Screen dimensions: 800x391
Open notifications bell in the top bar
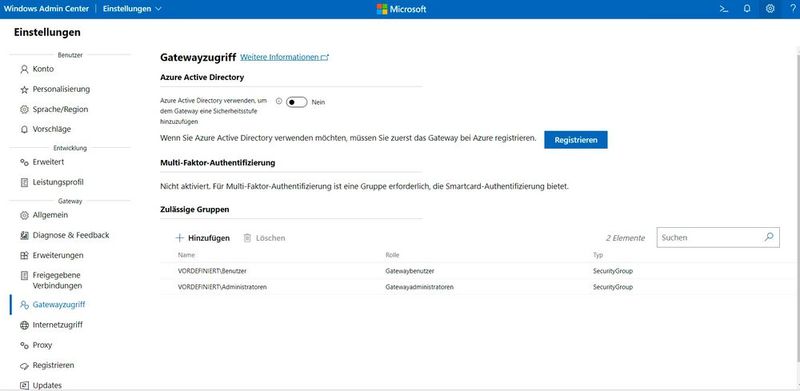click(747, 9)
